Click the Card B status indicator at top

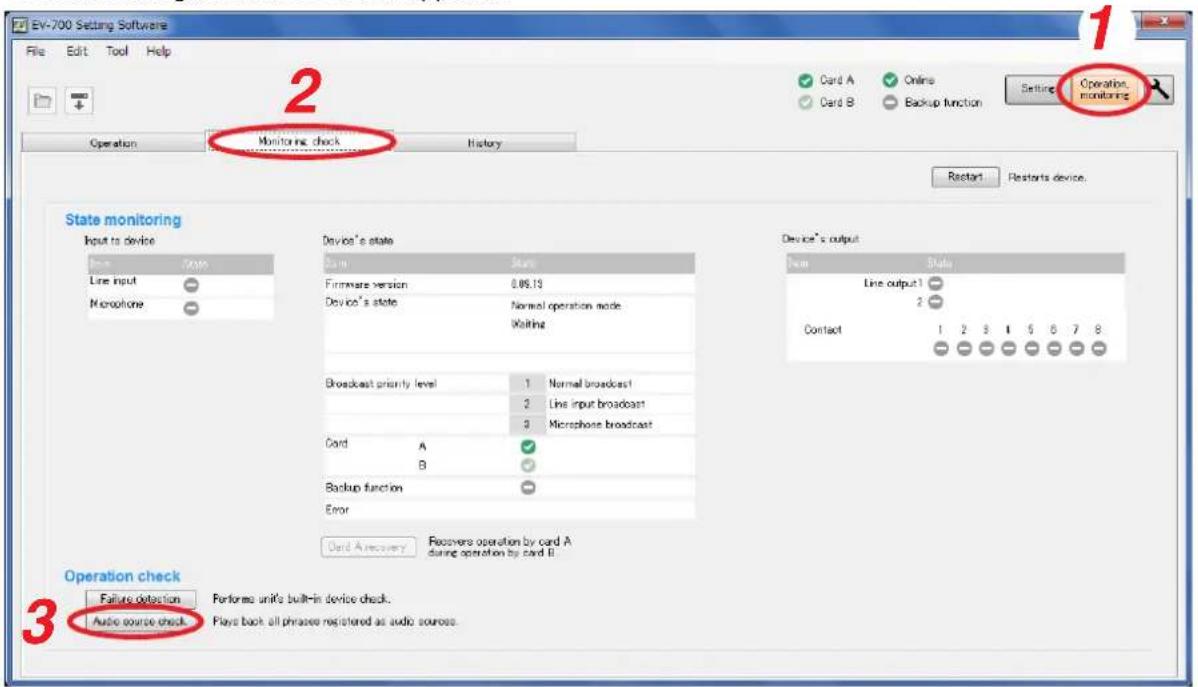tap(805, 102)
